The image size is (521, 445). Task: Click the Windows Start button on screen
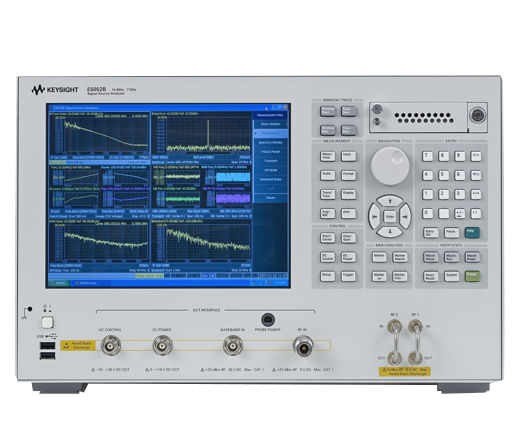click(59, 283)
